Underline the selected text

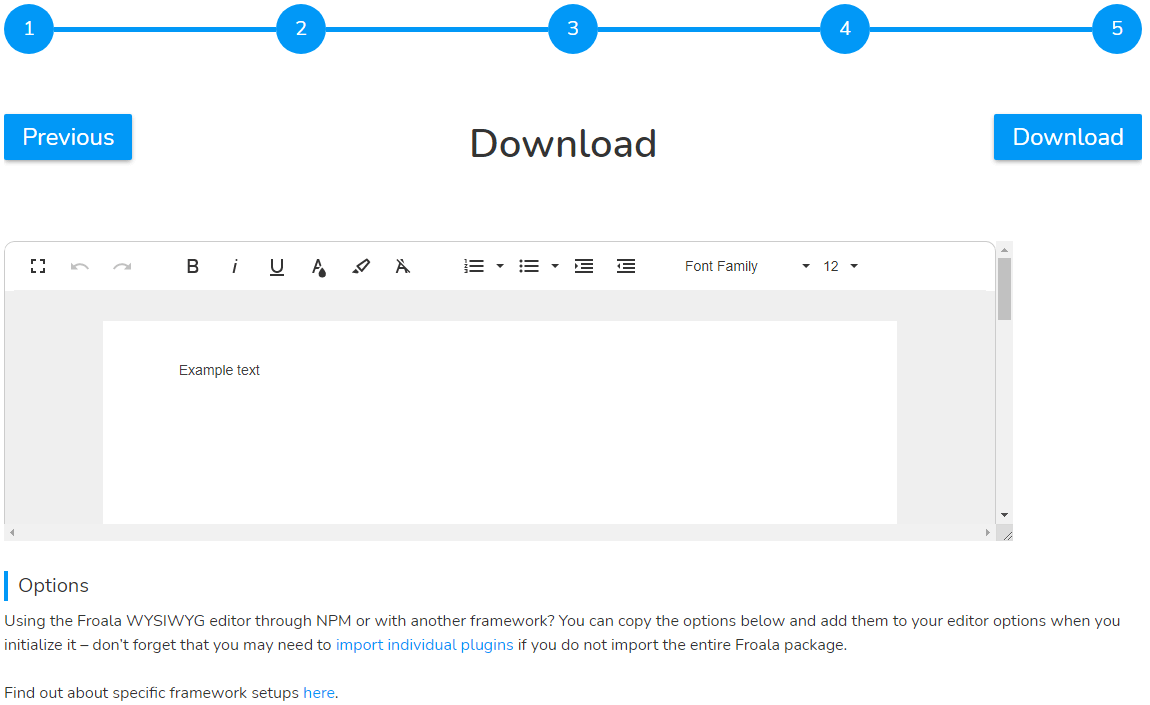click(277, 266)
